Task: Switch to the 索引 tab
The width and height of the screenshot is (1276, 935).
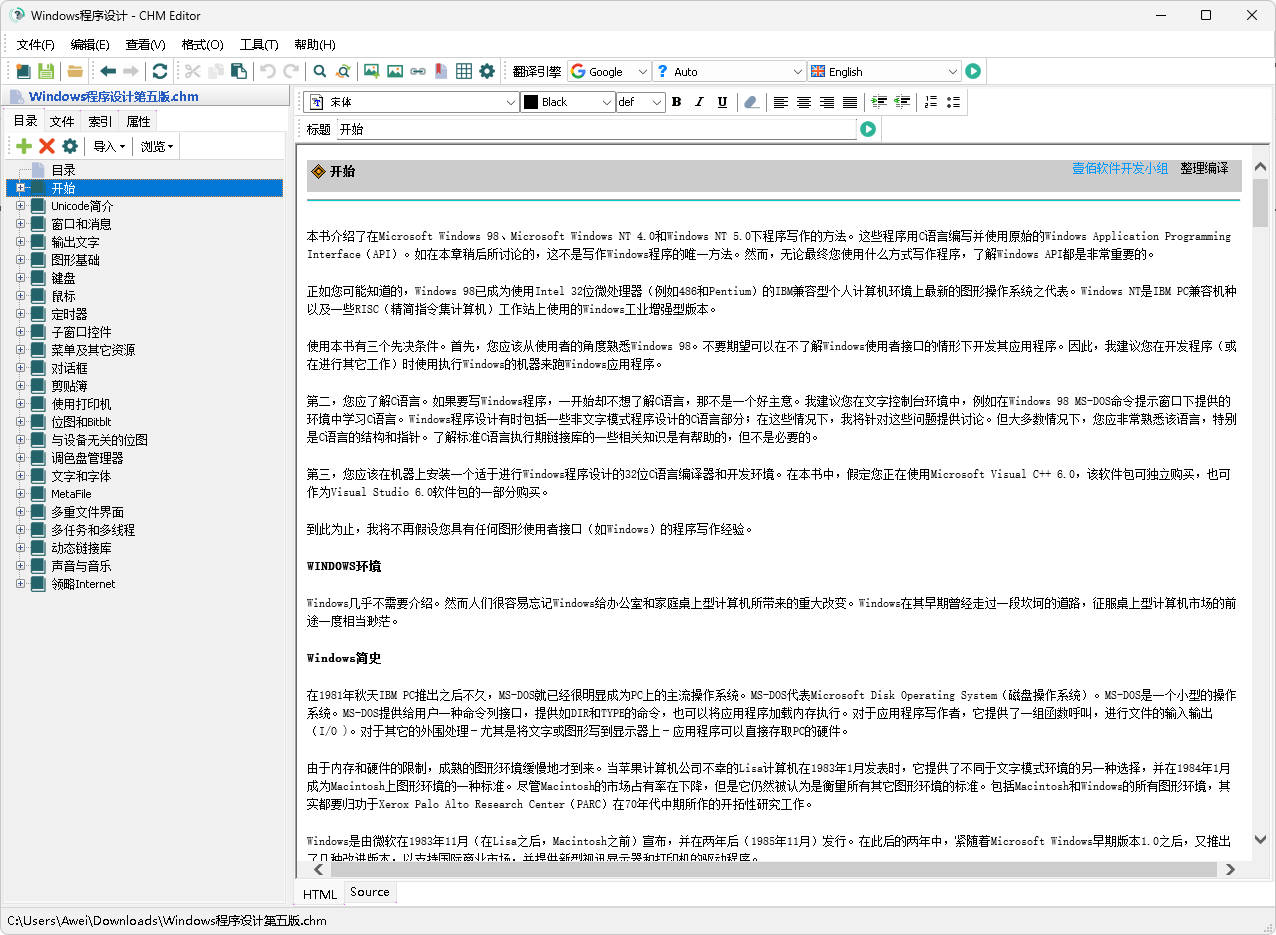Action: click(x=100, y=121)
